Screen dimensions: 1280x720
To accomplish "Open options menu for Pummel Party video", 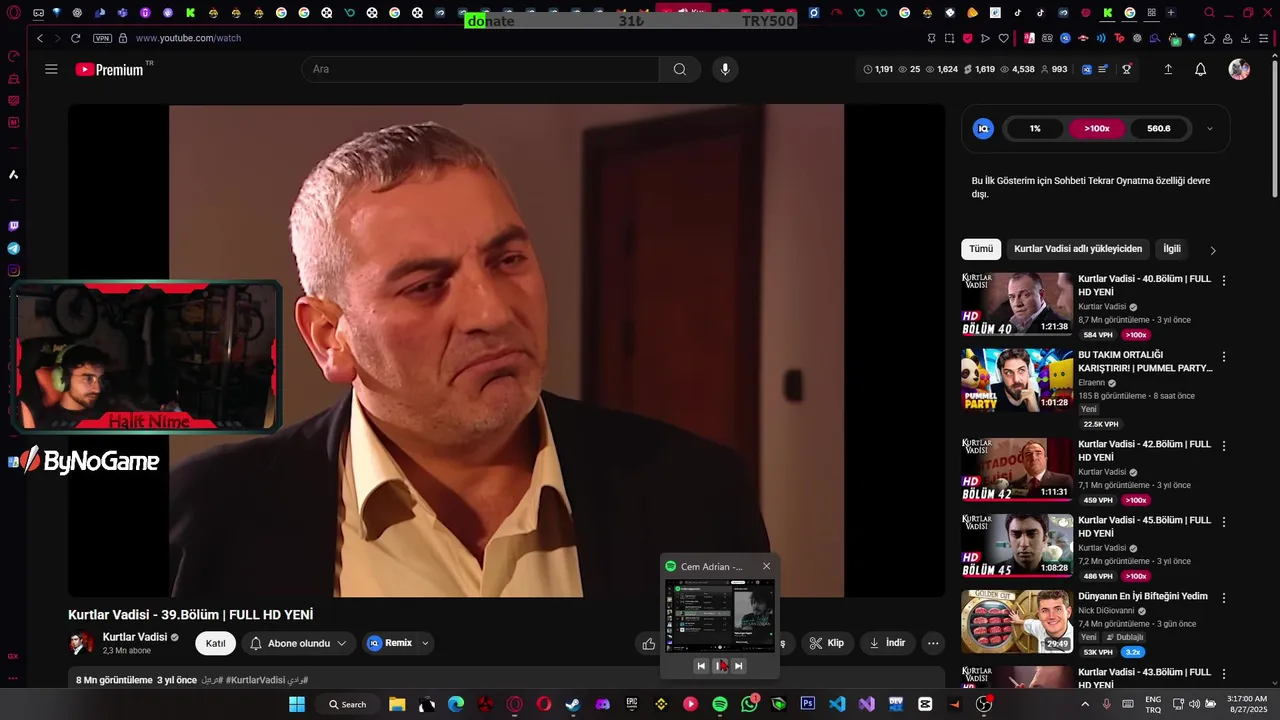I will (1224, 357).
